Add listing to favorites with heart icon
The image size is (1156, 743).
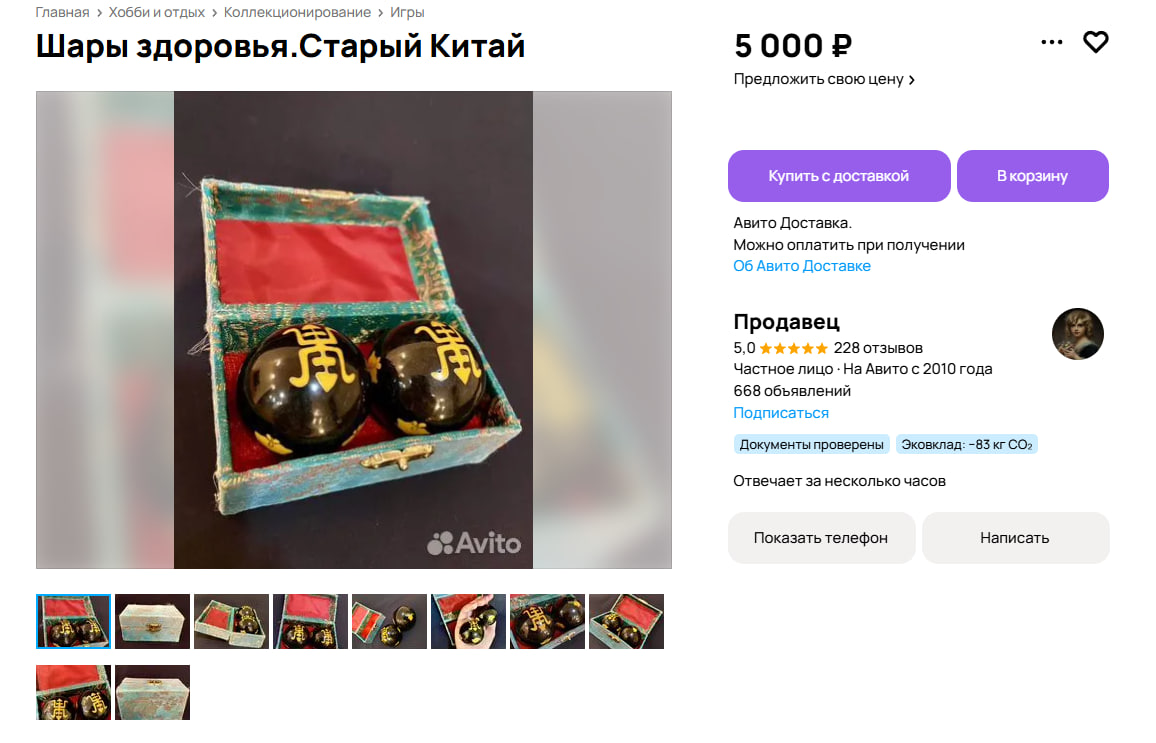(x=1096, y=42)
